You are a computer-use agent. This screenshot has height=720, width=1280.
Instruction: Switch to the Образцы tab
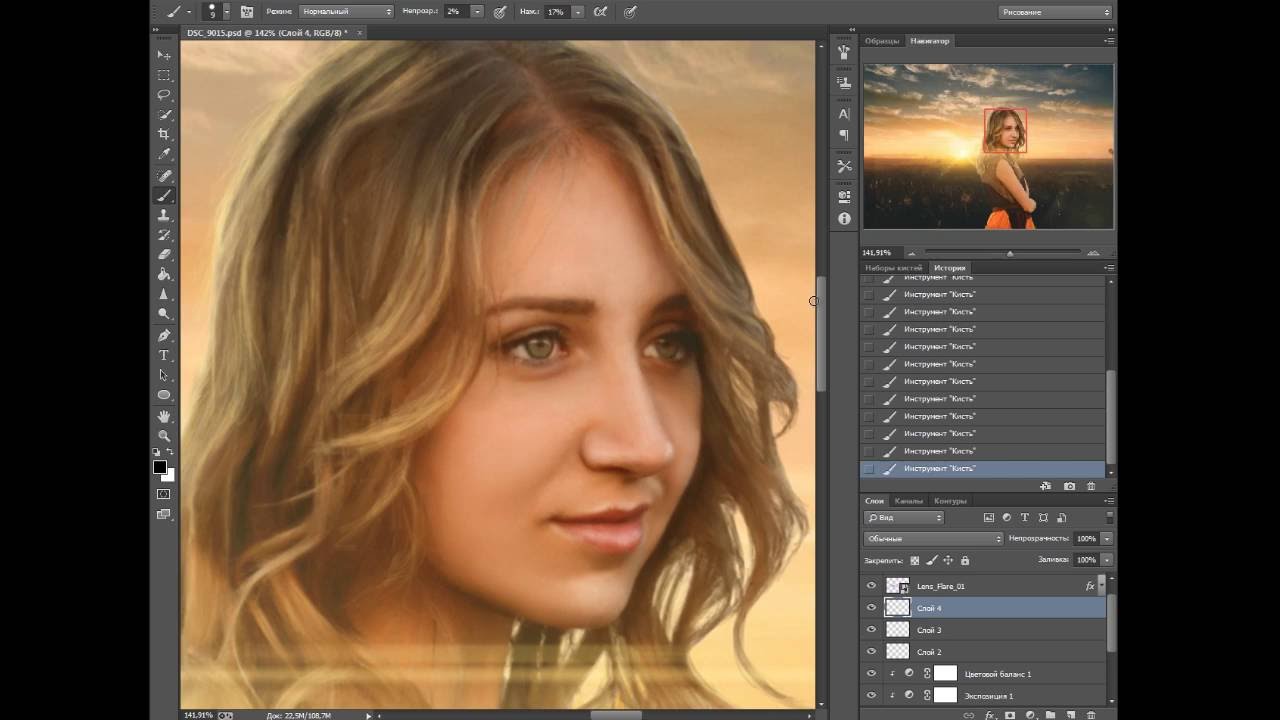tap(882, 41)
